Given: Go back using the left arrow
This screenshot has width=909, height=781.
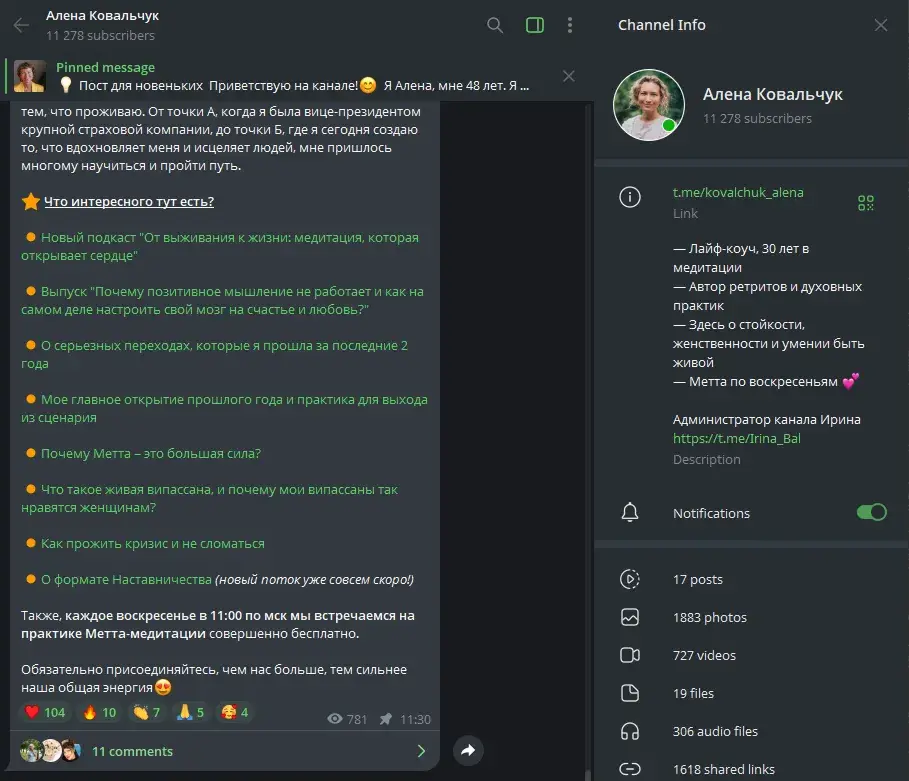Looking at the screenshot, I should 21,25.
